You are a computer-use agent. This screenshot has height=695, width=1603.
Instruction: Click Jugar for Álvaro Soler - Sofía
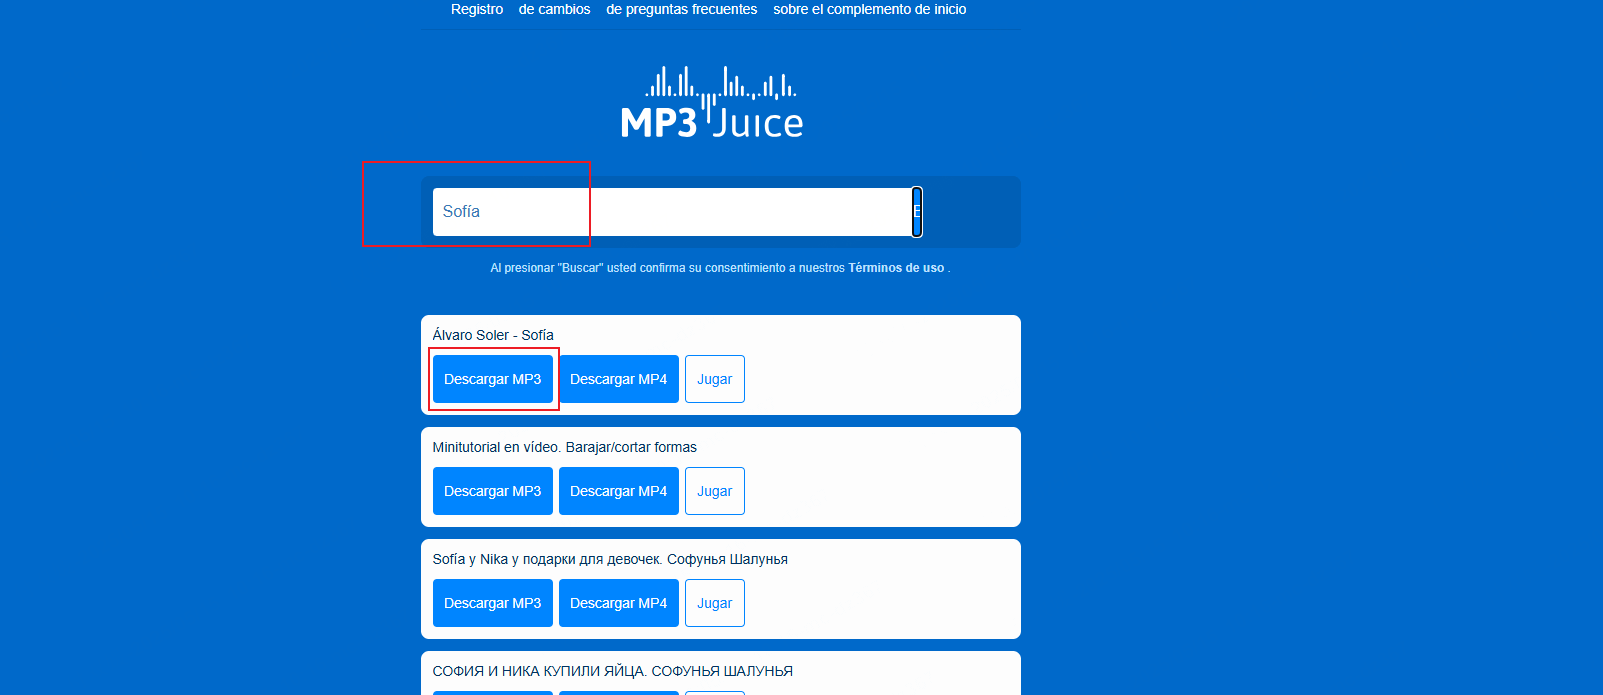click(715, 379)
